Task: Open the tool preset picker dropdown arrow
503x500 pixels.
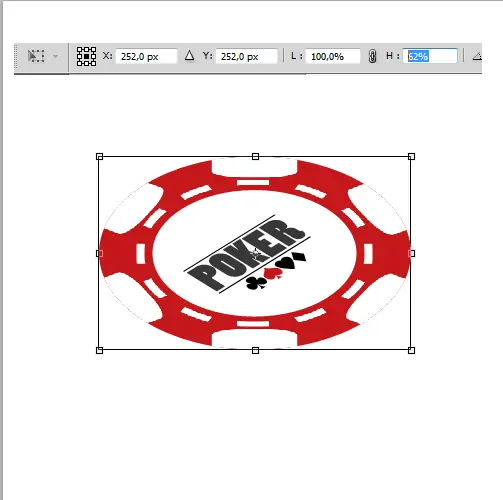Action: point(56,56)
